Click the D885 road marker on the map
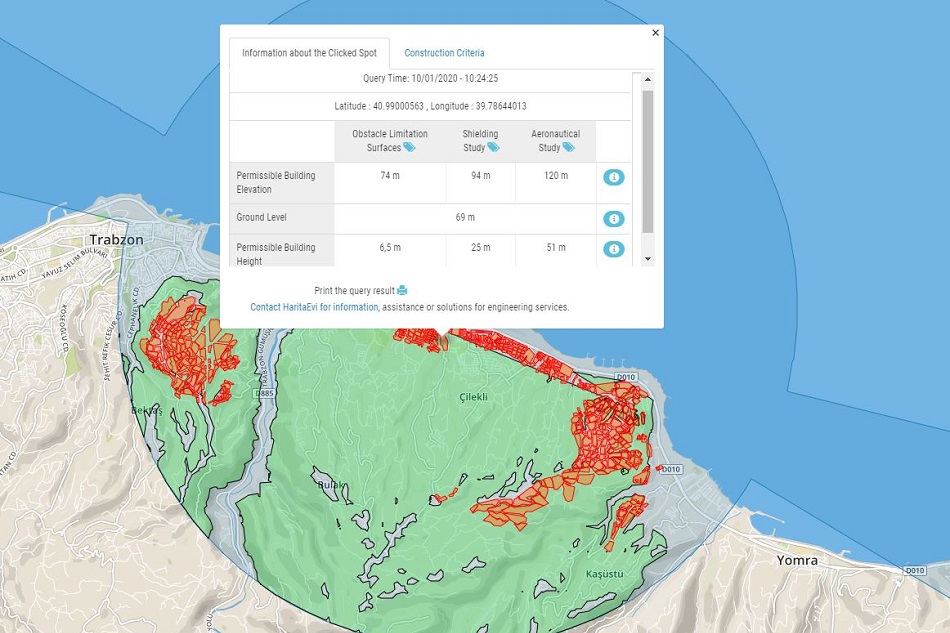Screen dimensions: 950x633 pos(265,394)
